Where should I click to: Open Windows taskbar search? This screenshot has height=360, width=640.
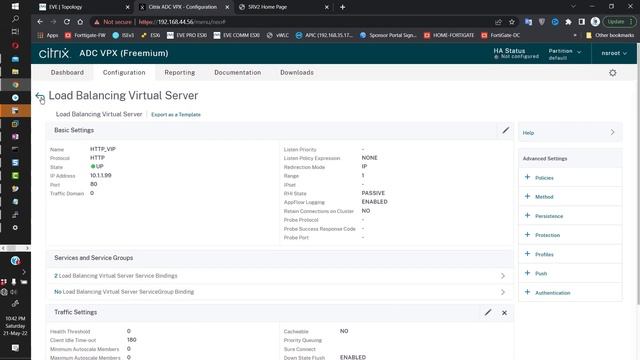coord(15,19)
